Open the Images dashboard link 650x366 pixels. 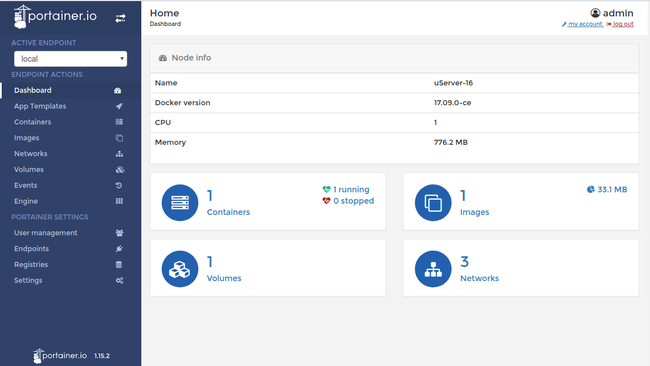point(475,212)
